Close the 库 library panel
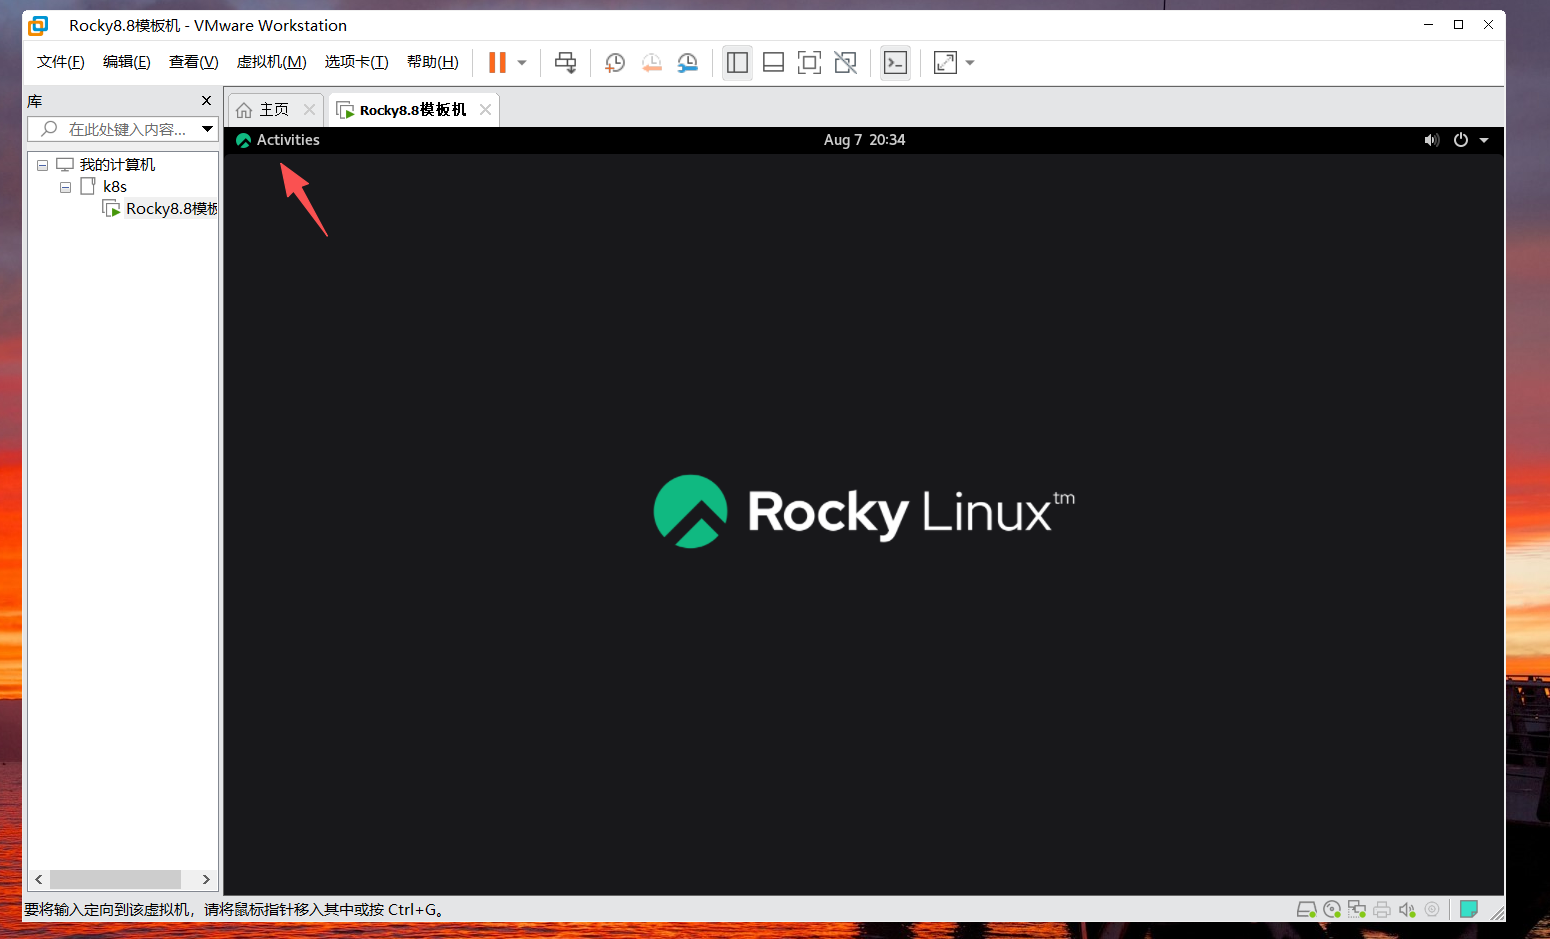This screenshot has height=939, width=1550. [206, 101]
